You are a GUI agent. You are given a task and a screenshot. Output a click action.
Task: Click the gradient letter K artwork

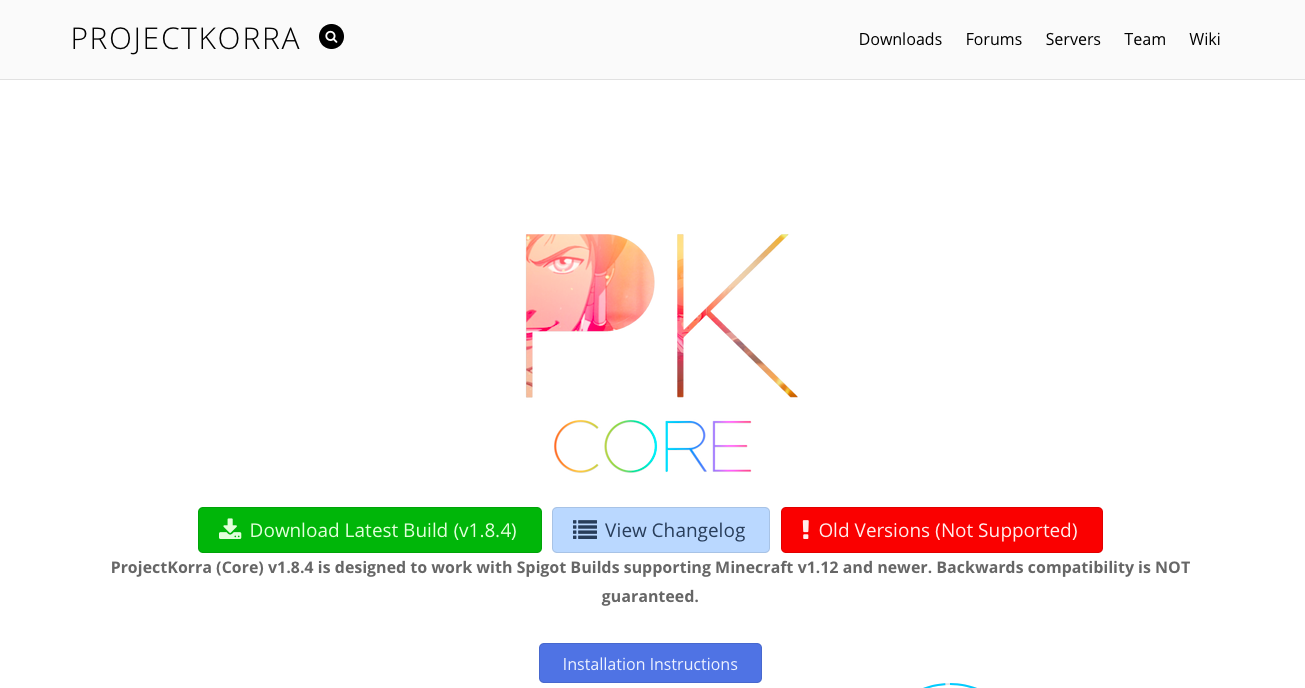coord(737,316)
